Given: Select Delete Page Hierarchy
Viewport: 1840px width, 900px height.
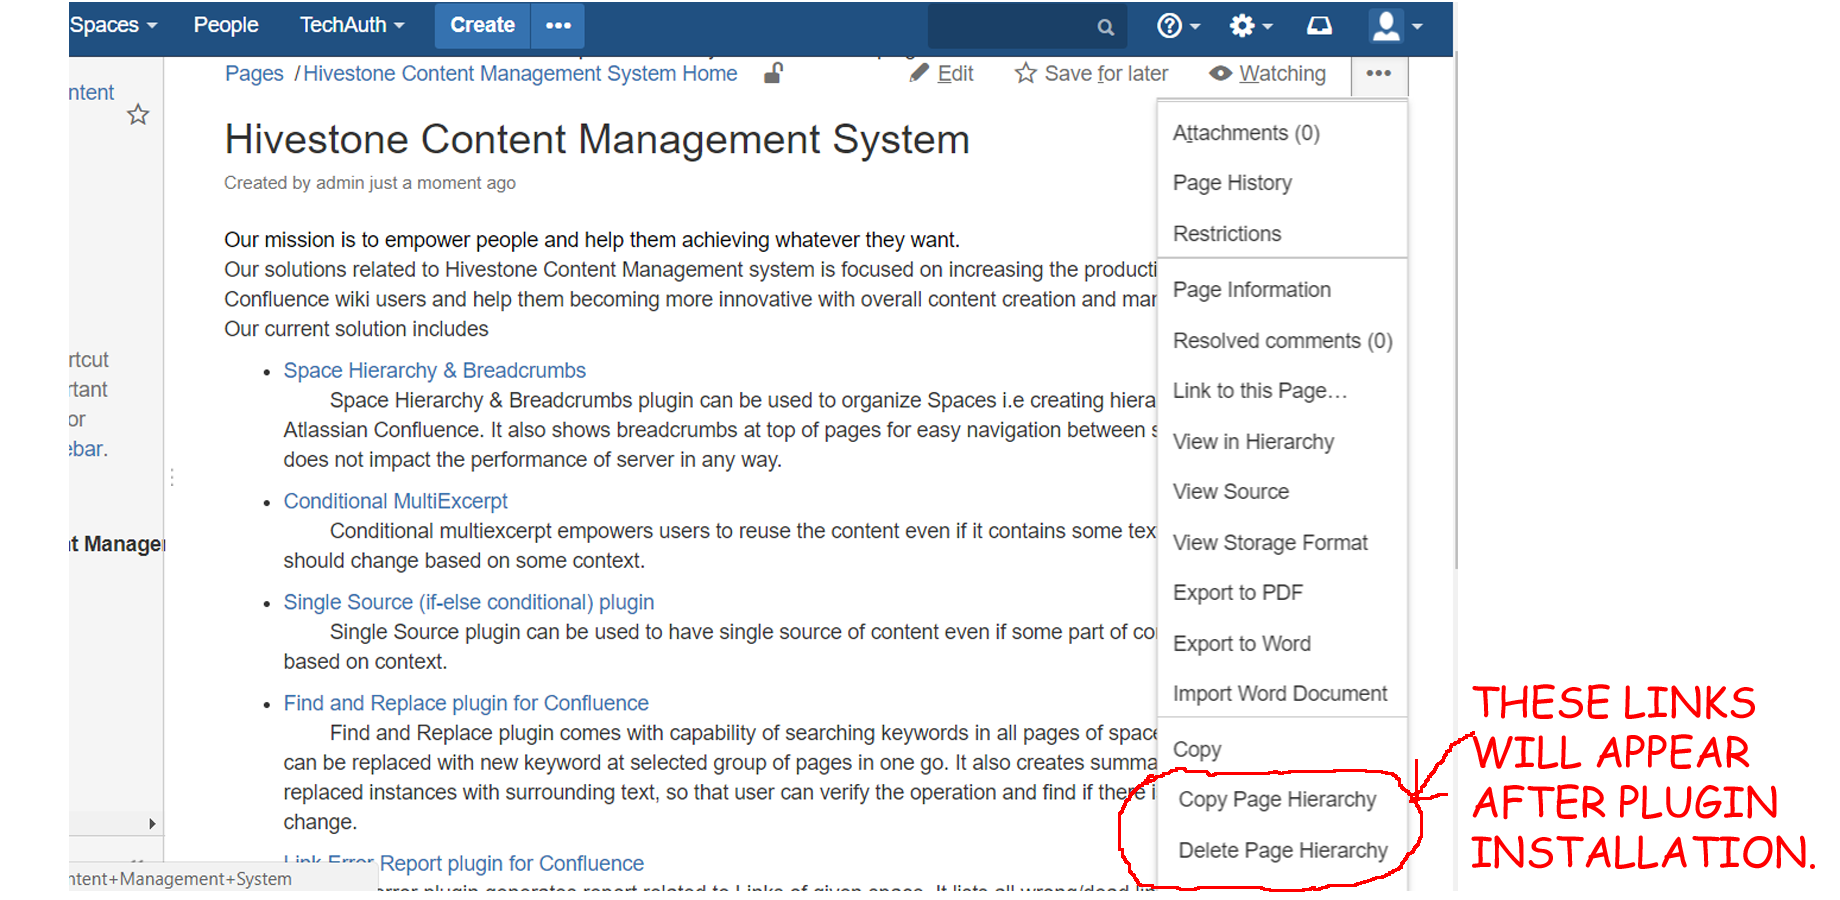Looking at the screenshot, I should pyautogui.click(x=1282, y=851).
